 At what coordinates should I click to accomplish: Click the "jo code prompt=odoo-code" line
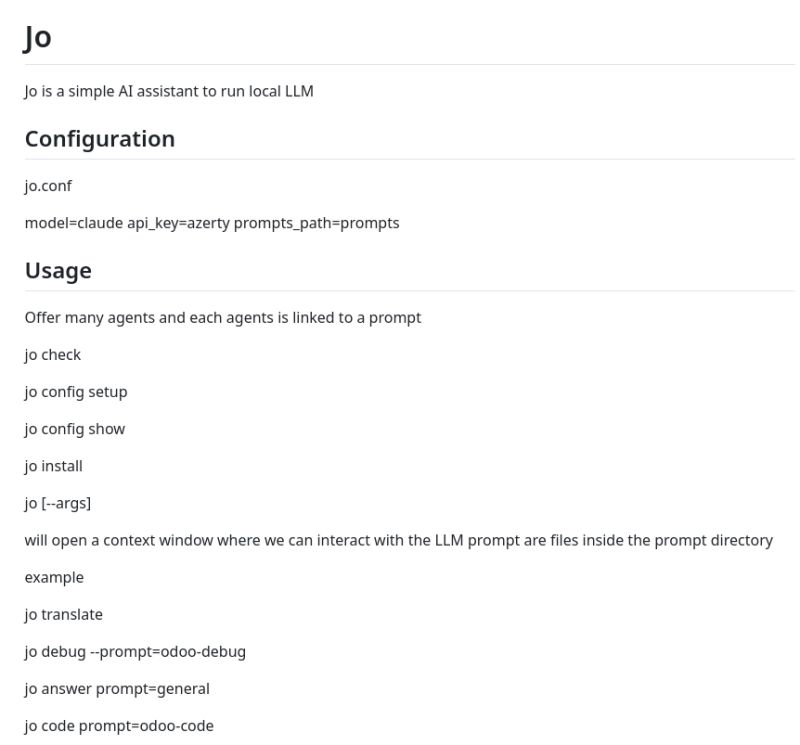pos(119,726)
